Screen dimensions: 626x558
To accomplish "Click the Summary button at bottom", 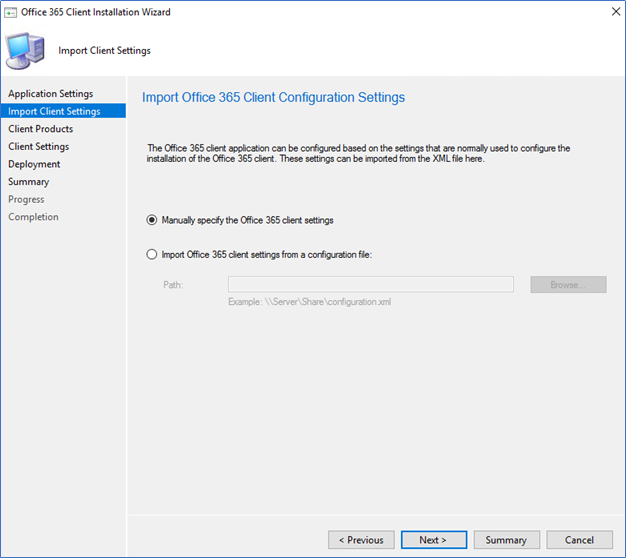I will [x=507, y=540].
